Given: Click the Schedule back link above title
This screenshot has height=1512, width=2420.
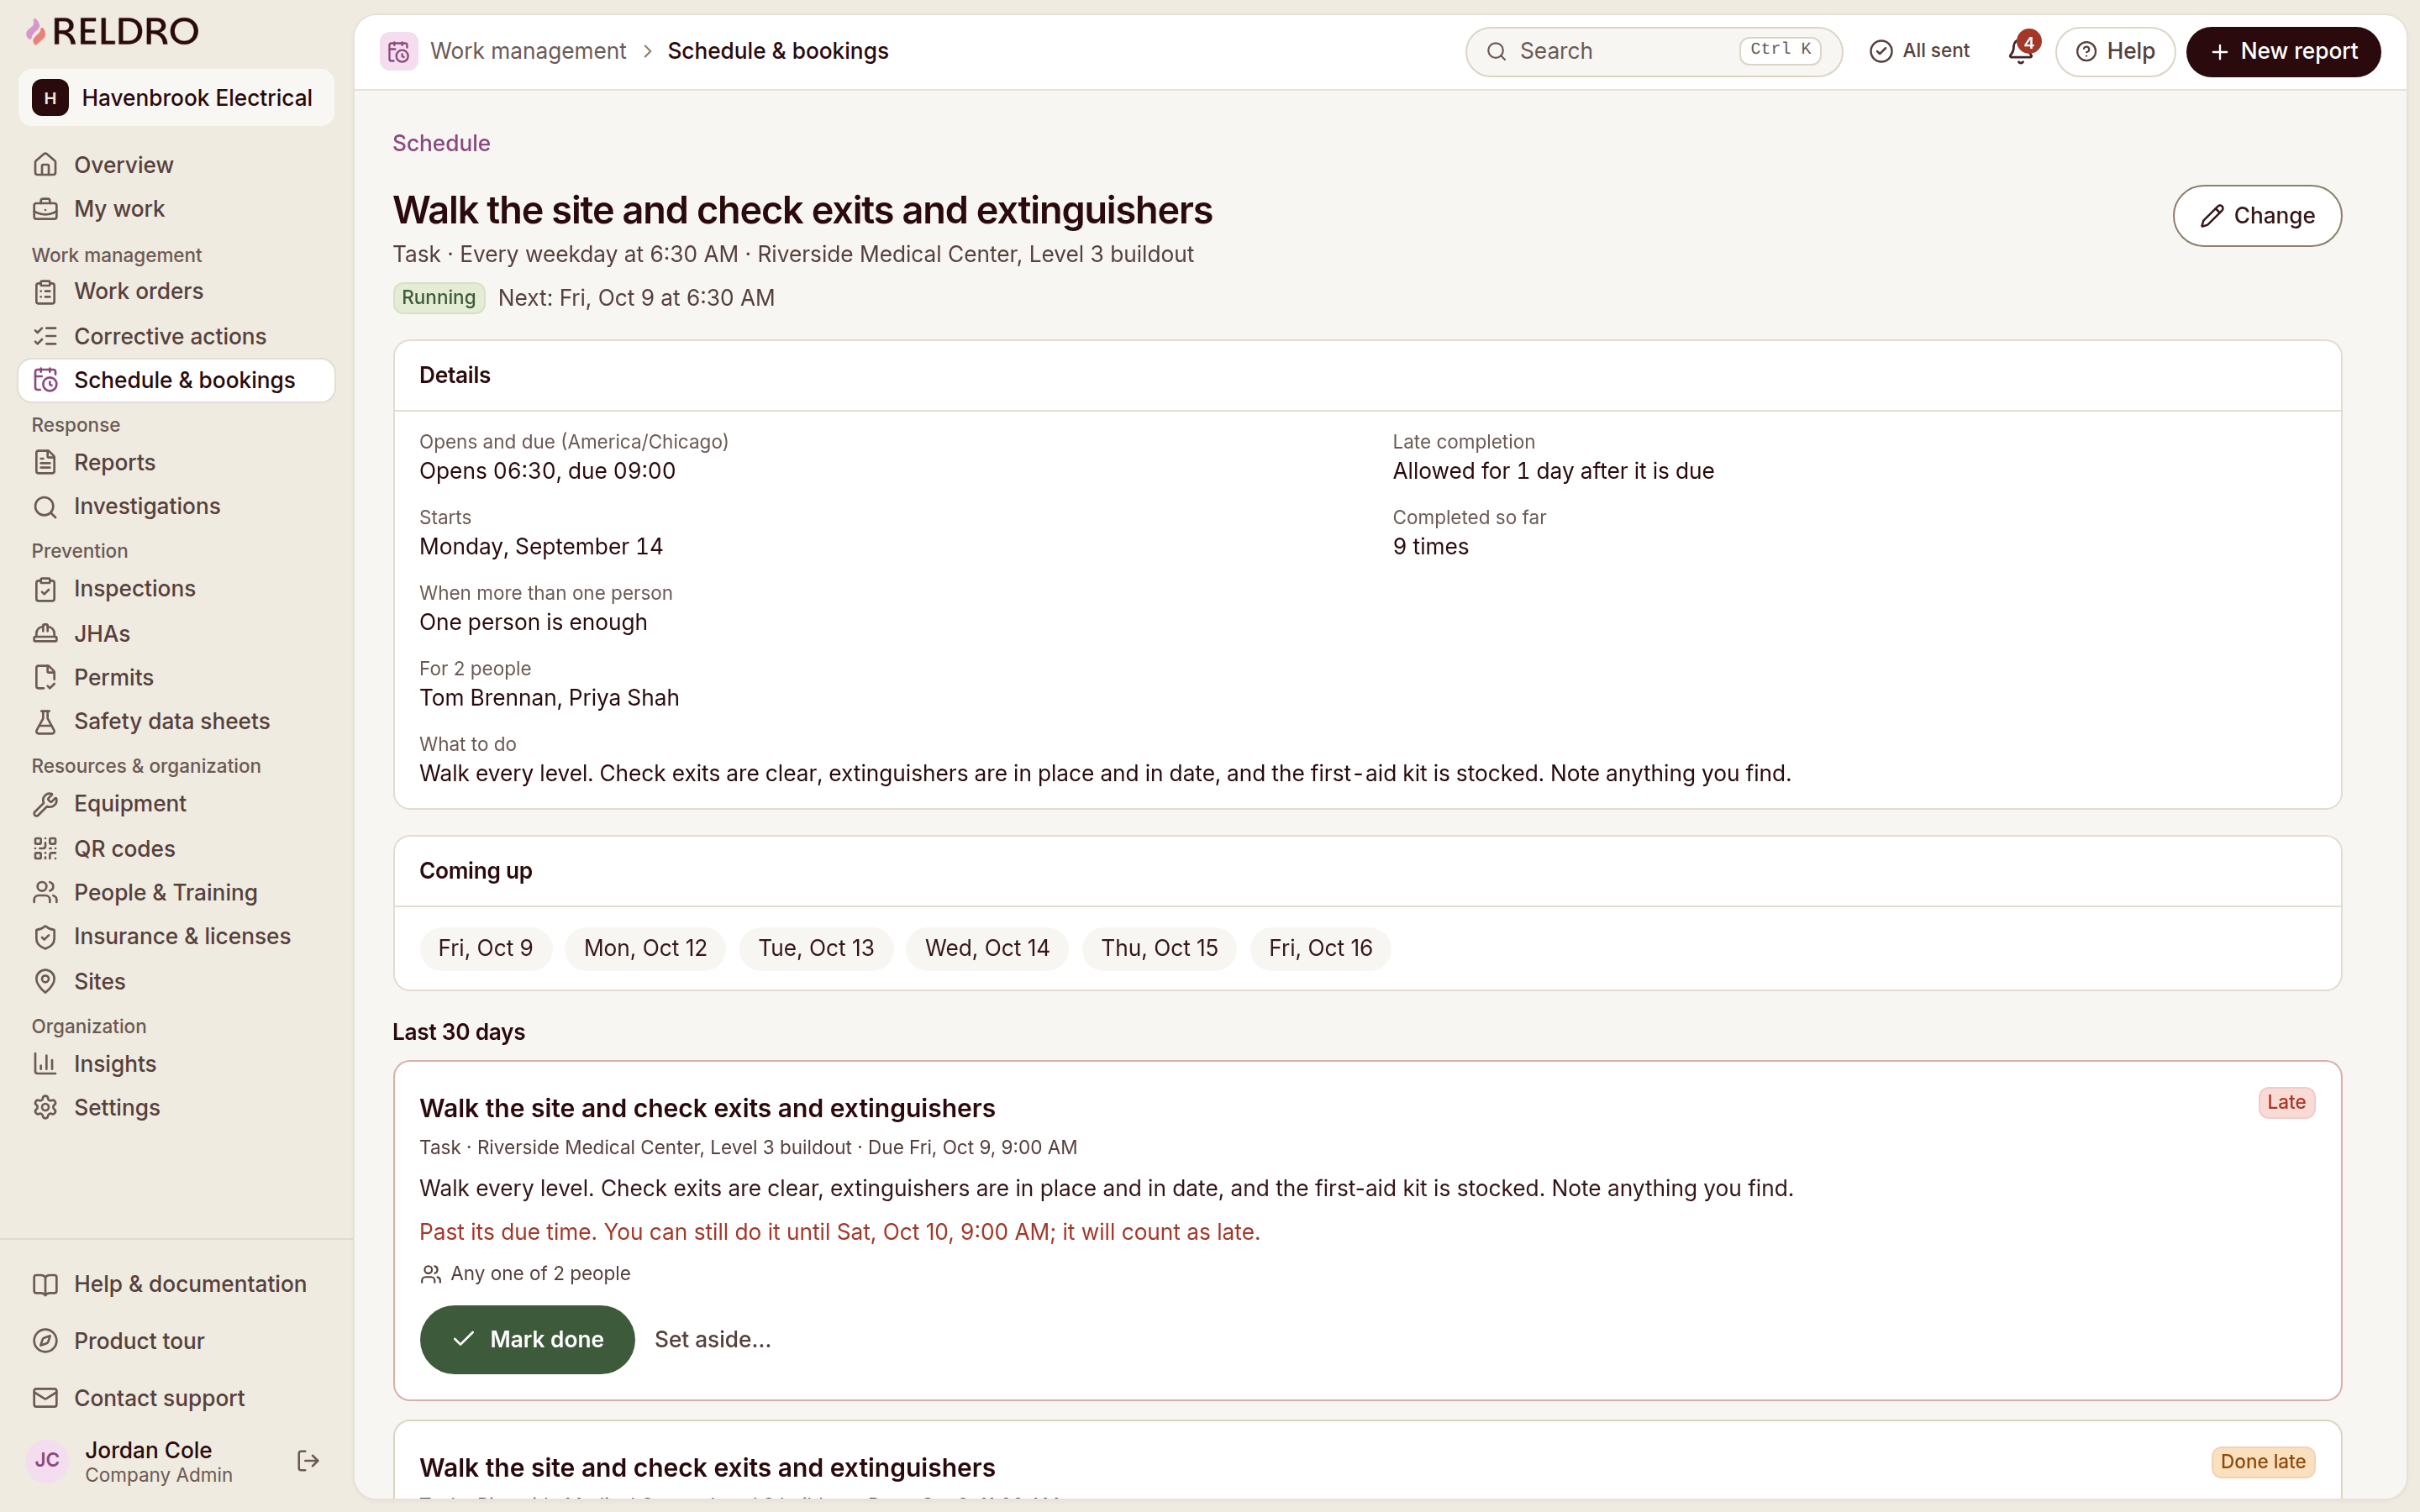Looking at the screenshot, I should [441, 143].
